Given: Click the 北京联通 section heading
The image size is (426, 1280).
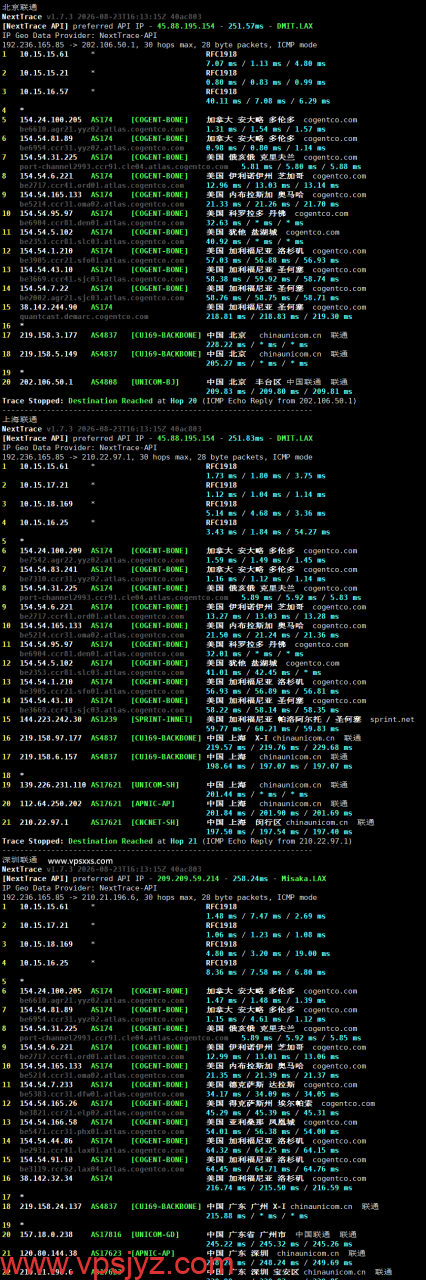Looking at the screenshot, I should [21, 6].
